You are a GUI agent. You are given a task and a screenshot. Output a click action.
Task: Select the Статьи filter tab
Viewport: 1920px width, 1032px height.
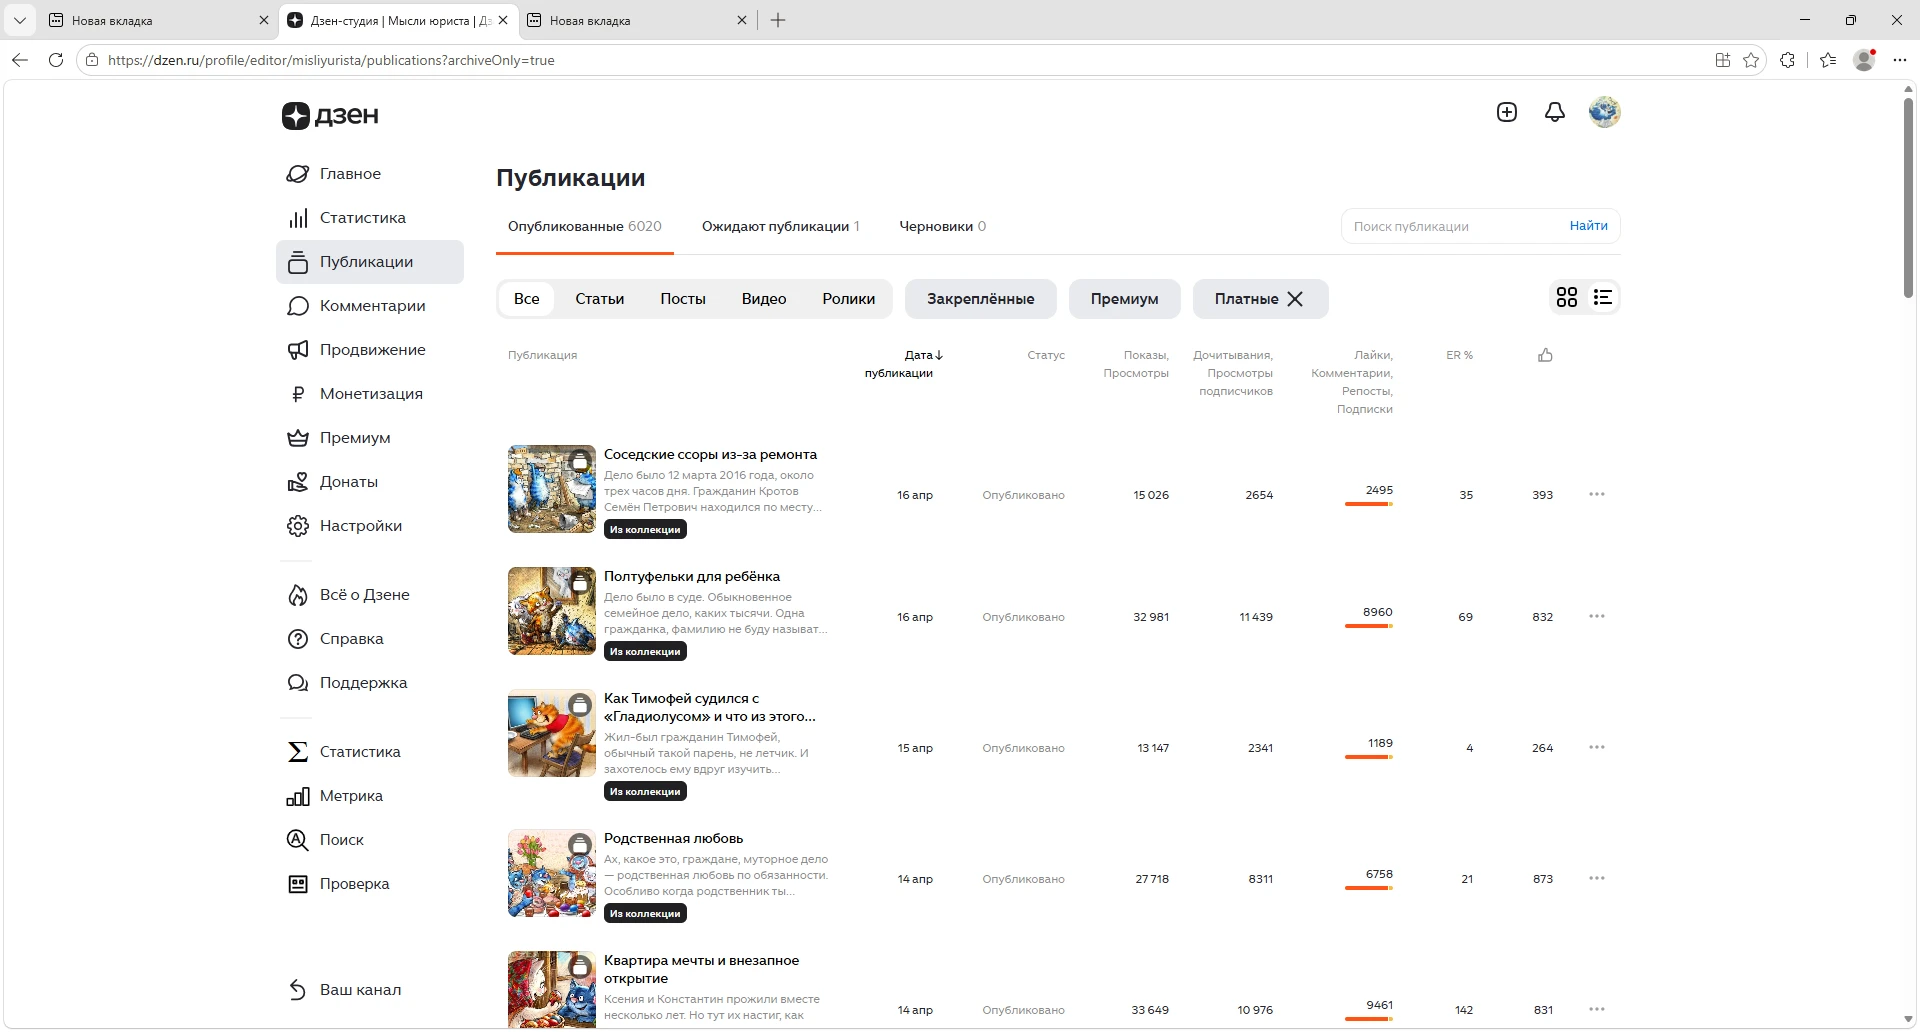point(599,299)
